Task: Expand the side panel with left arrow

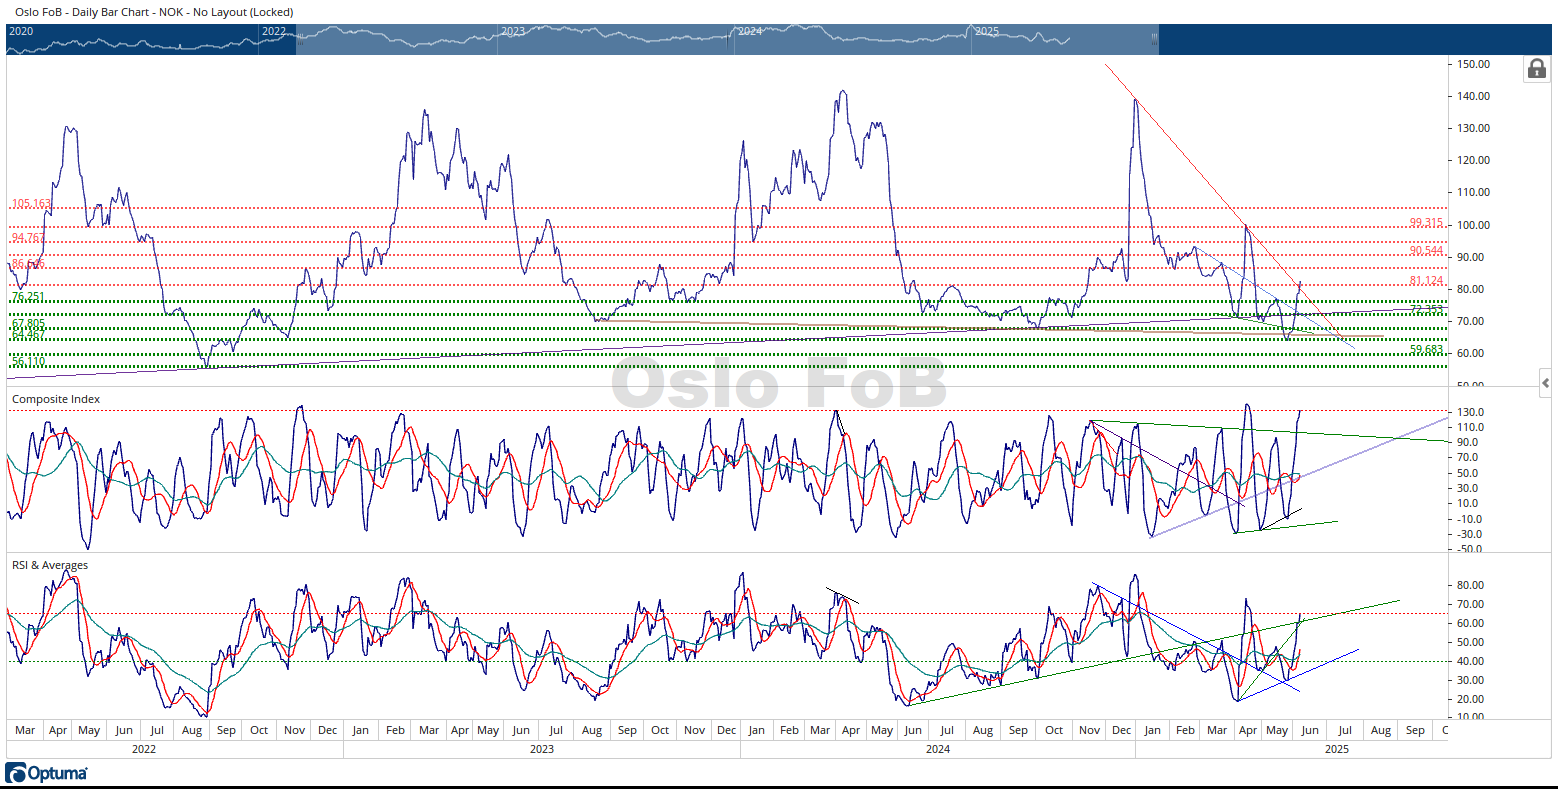Action: (x=1546, y=383)
